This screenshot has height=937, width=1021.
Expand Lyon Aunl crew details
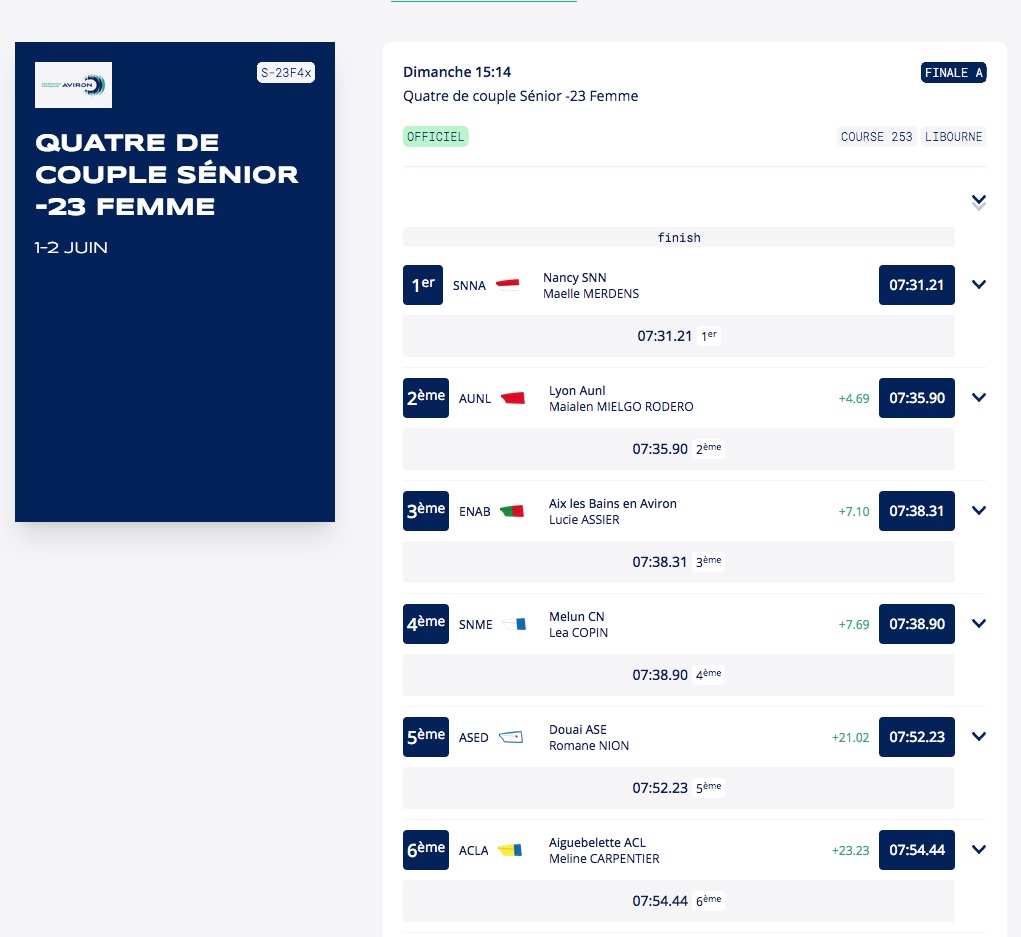coord(979,398)
